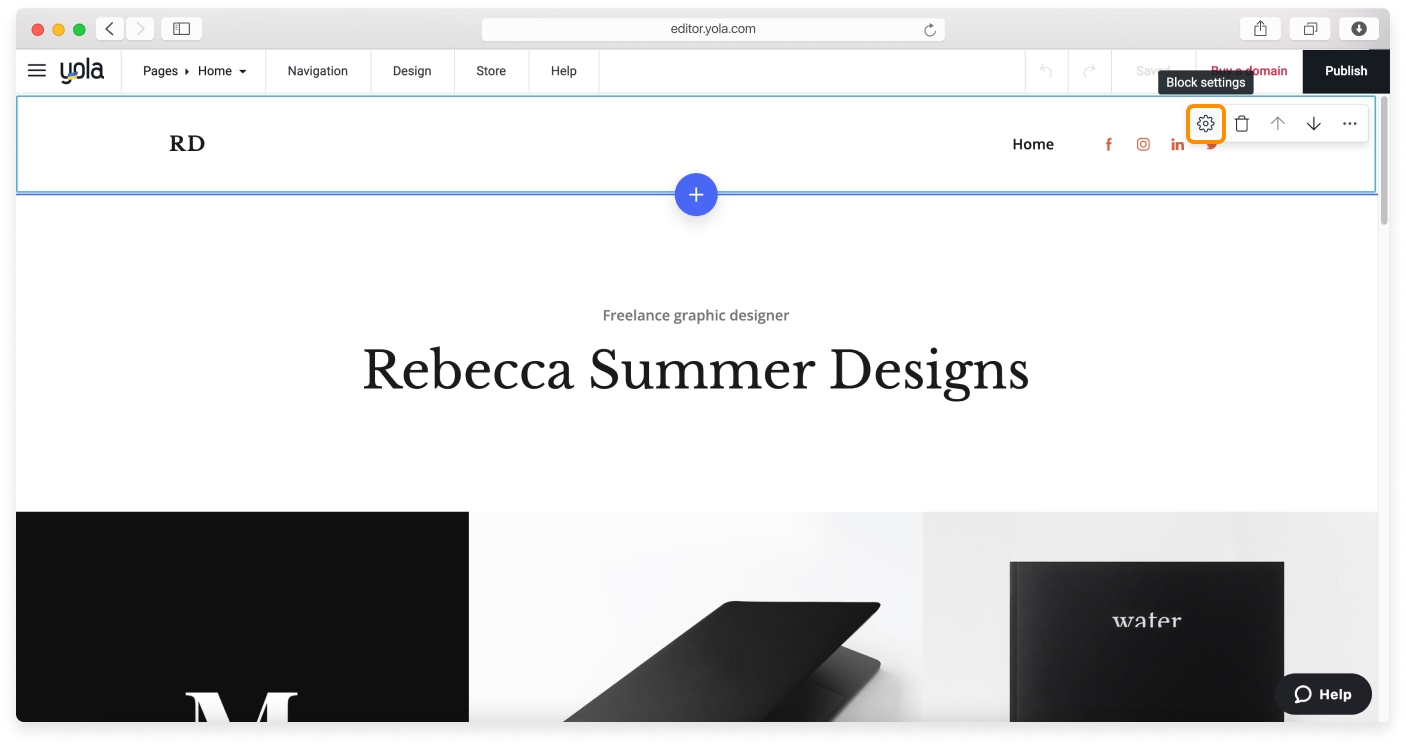Open the Navigation menu

(317, 71)
